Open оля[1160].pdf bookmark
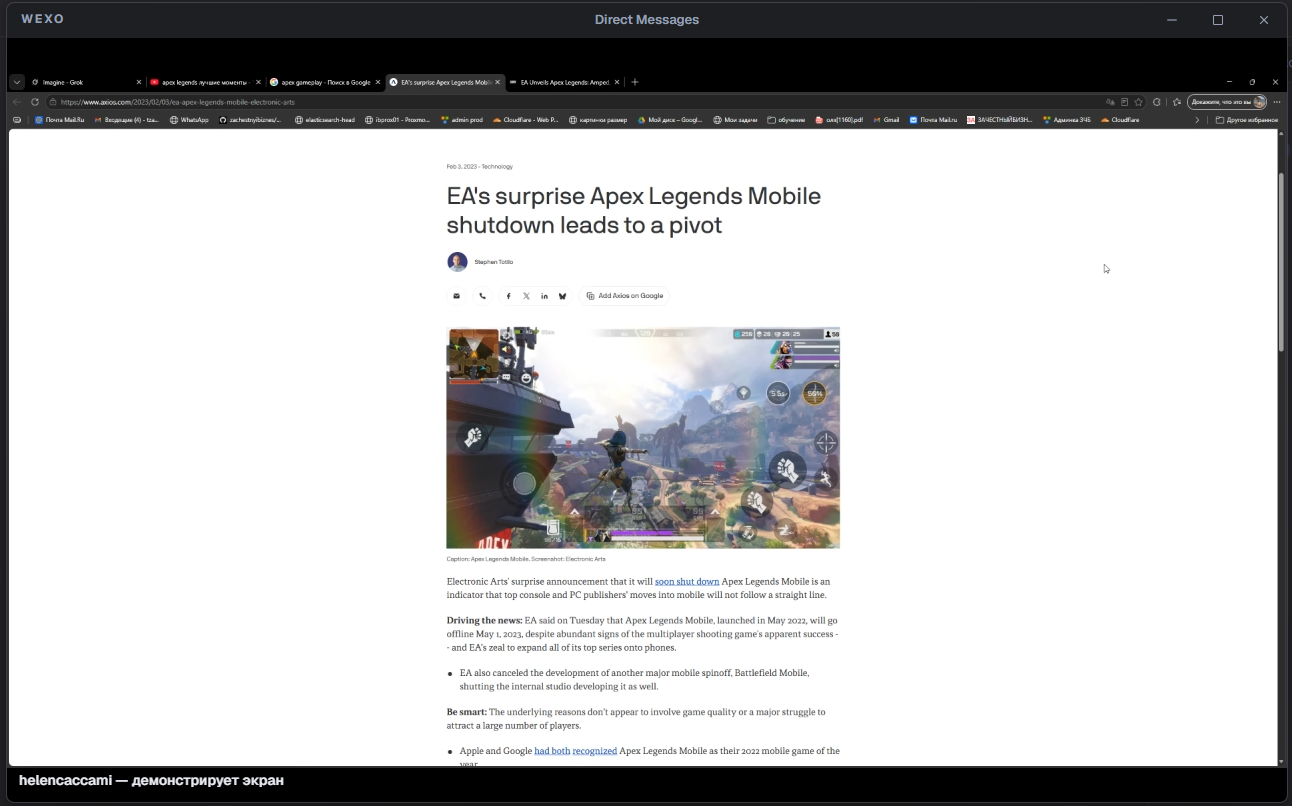The height and width of the screenshot is (806, 1292). pyautogui.click(x=839, y=120)
